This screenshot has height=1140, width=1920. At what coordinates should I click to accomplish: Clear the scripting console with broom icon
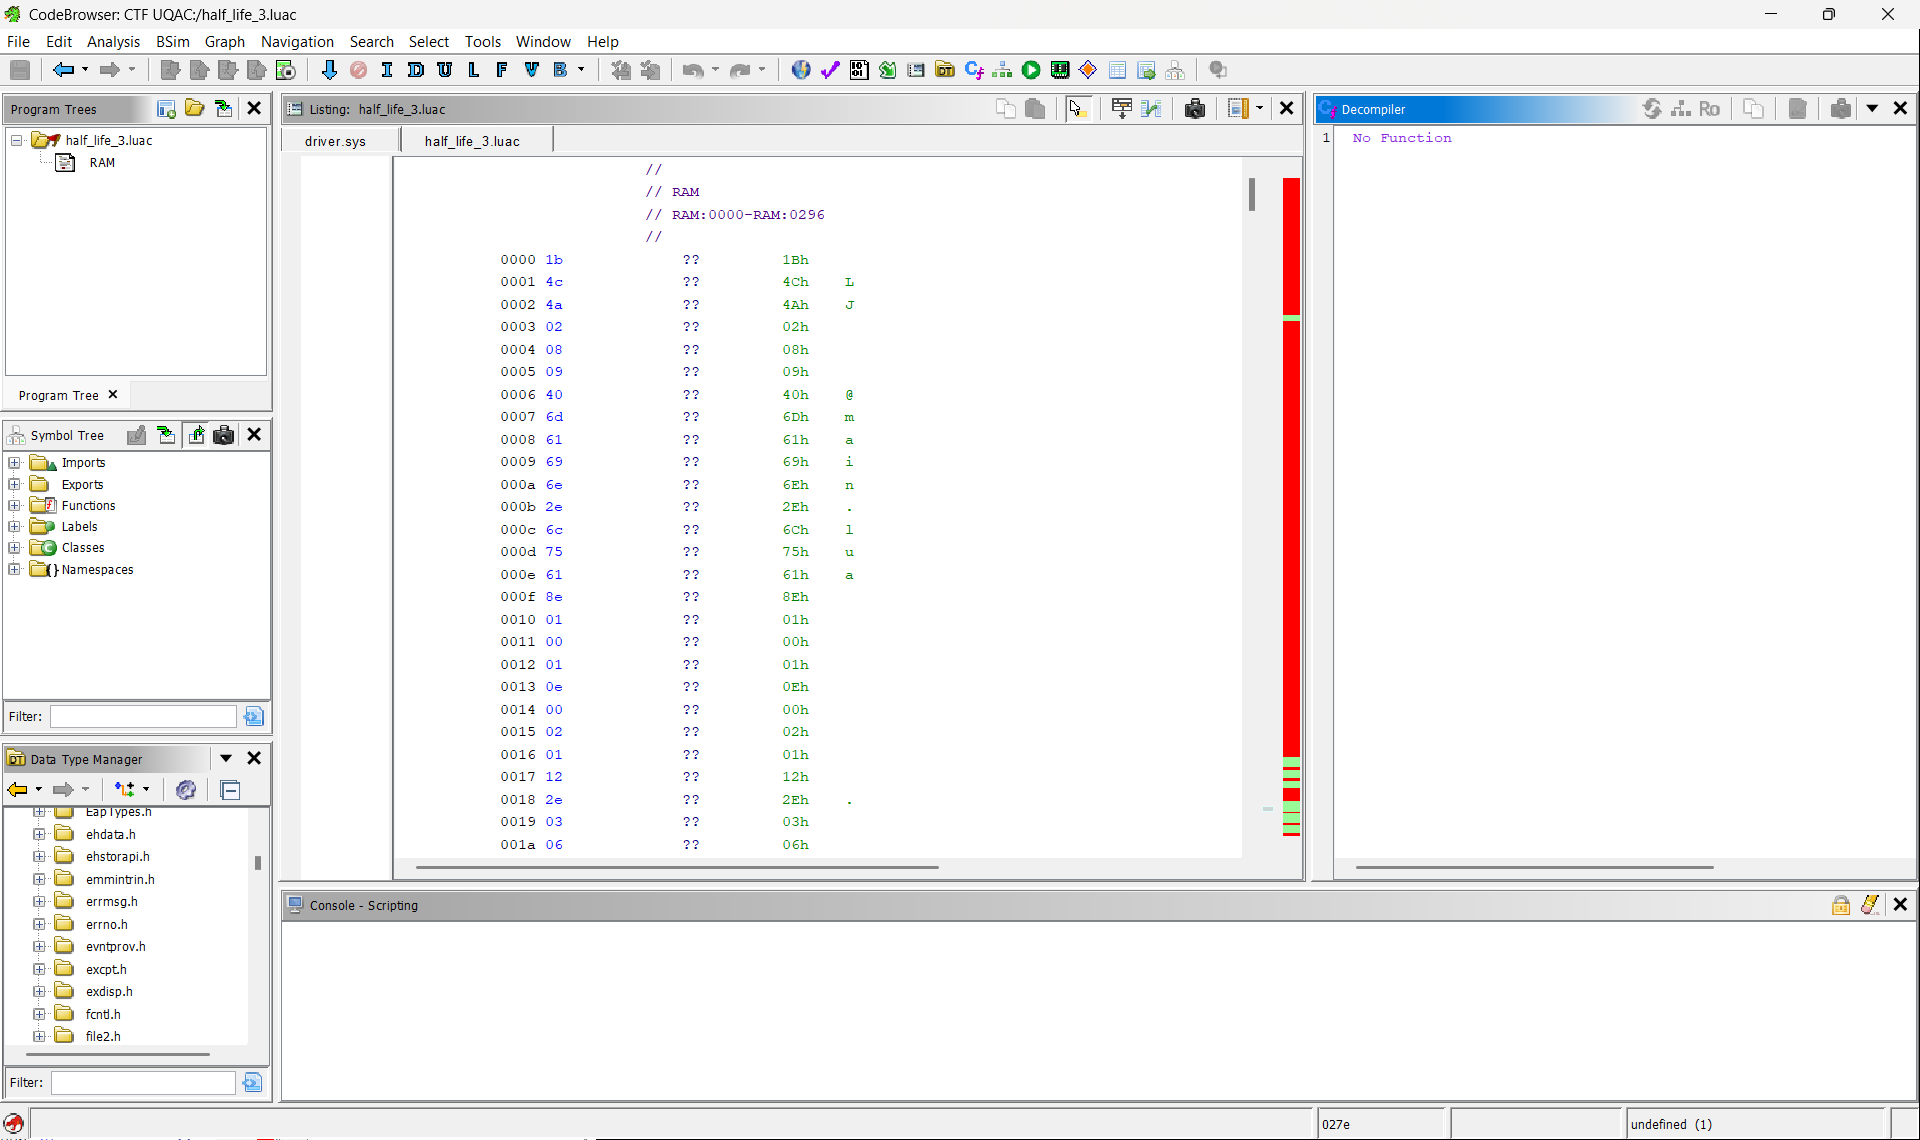(x=1870, y=905)
